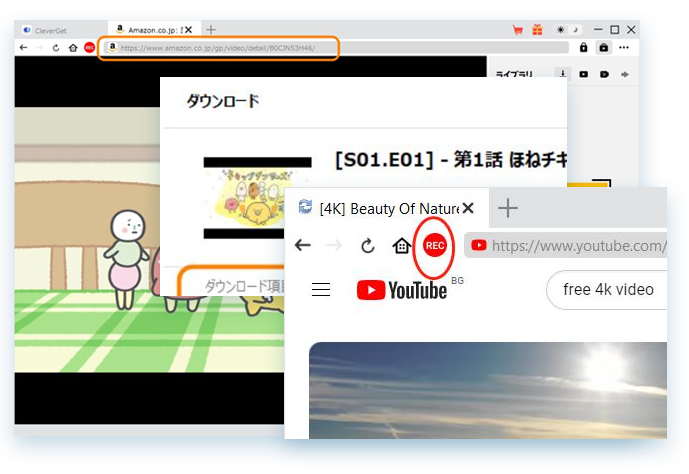The height and width of the screenshot is (474, 689).
Task: Click the padlock icon beside address bar
Action: tap(583, 47)
